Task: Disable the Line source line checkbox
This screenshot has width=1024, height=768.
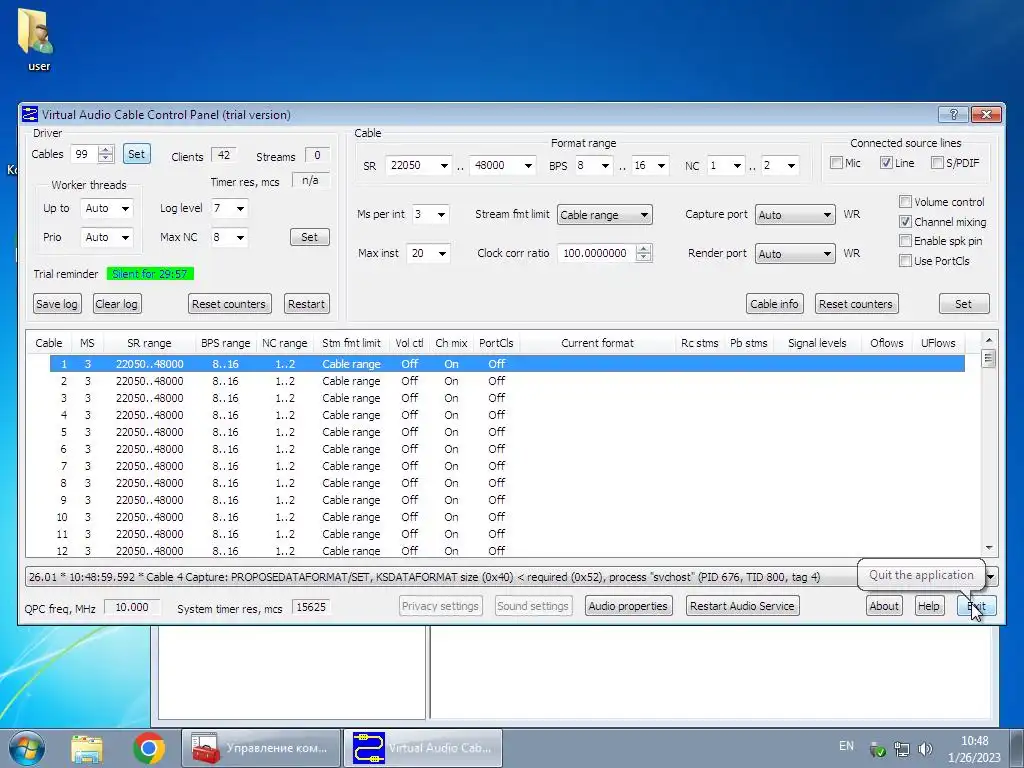Action: pyautogui.click(x=886, y=163)
